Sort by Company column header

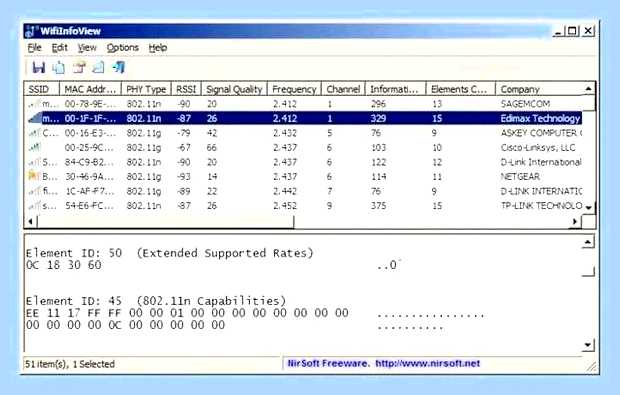coord(539,89)
